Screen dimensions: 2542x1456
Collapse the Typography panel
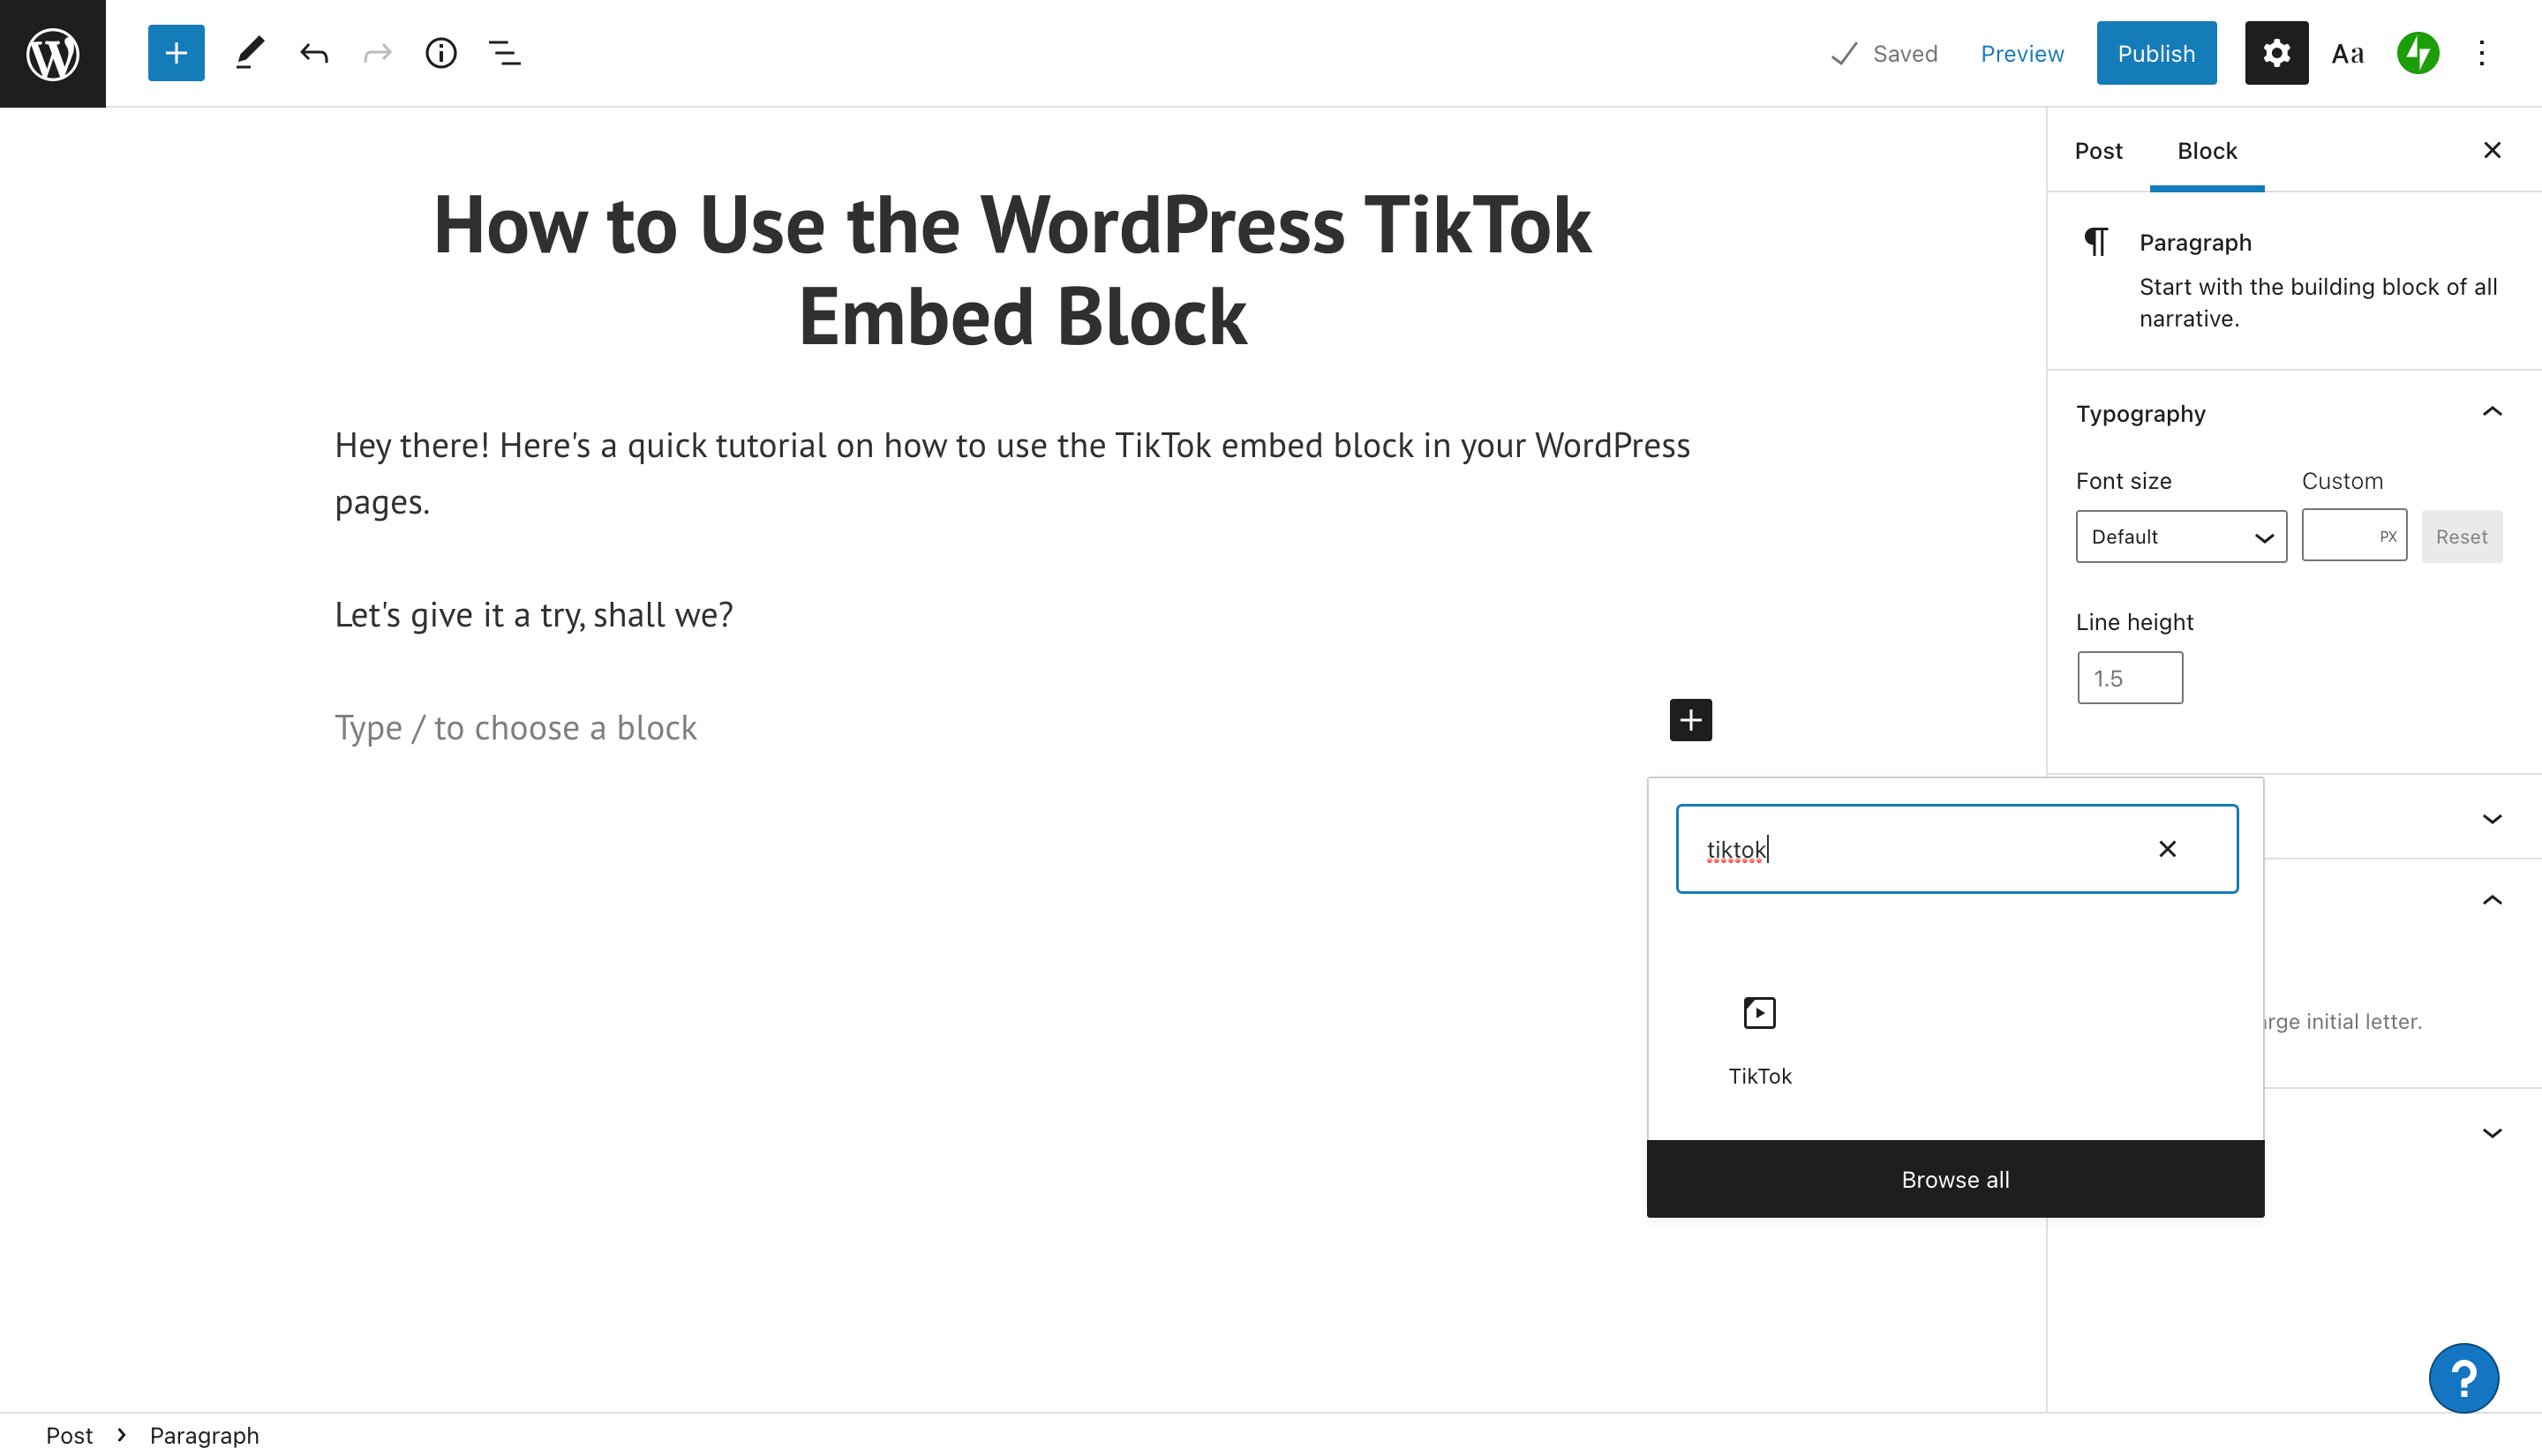click(x=2492, y=413)
